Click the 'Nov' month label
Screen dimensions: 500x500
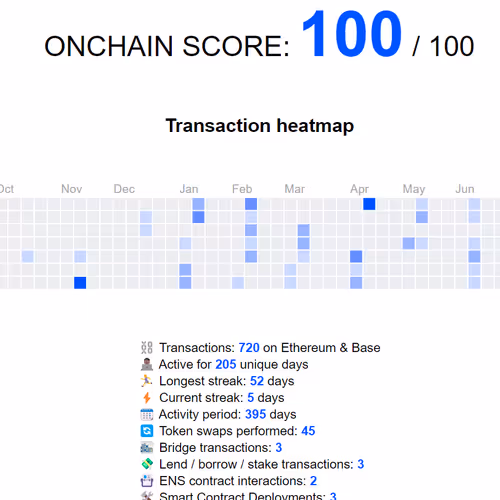pyautogui.click(x=72, y=189)
